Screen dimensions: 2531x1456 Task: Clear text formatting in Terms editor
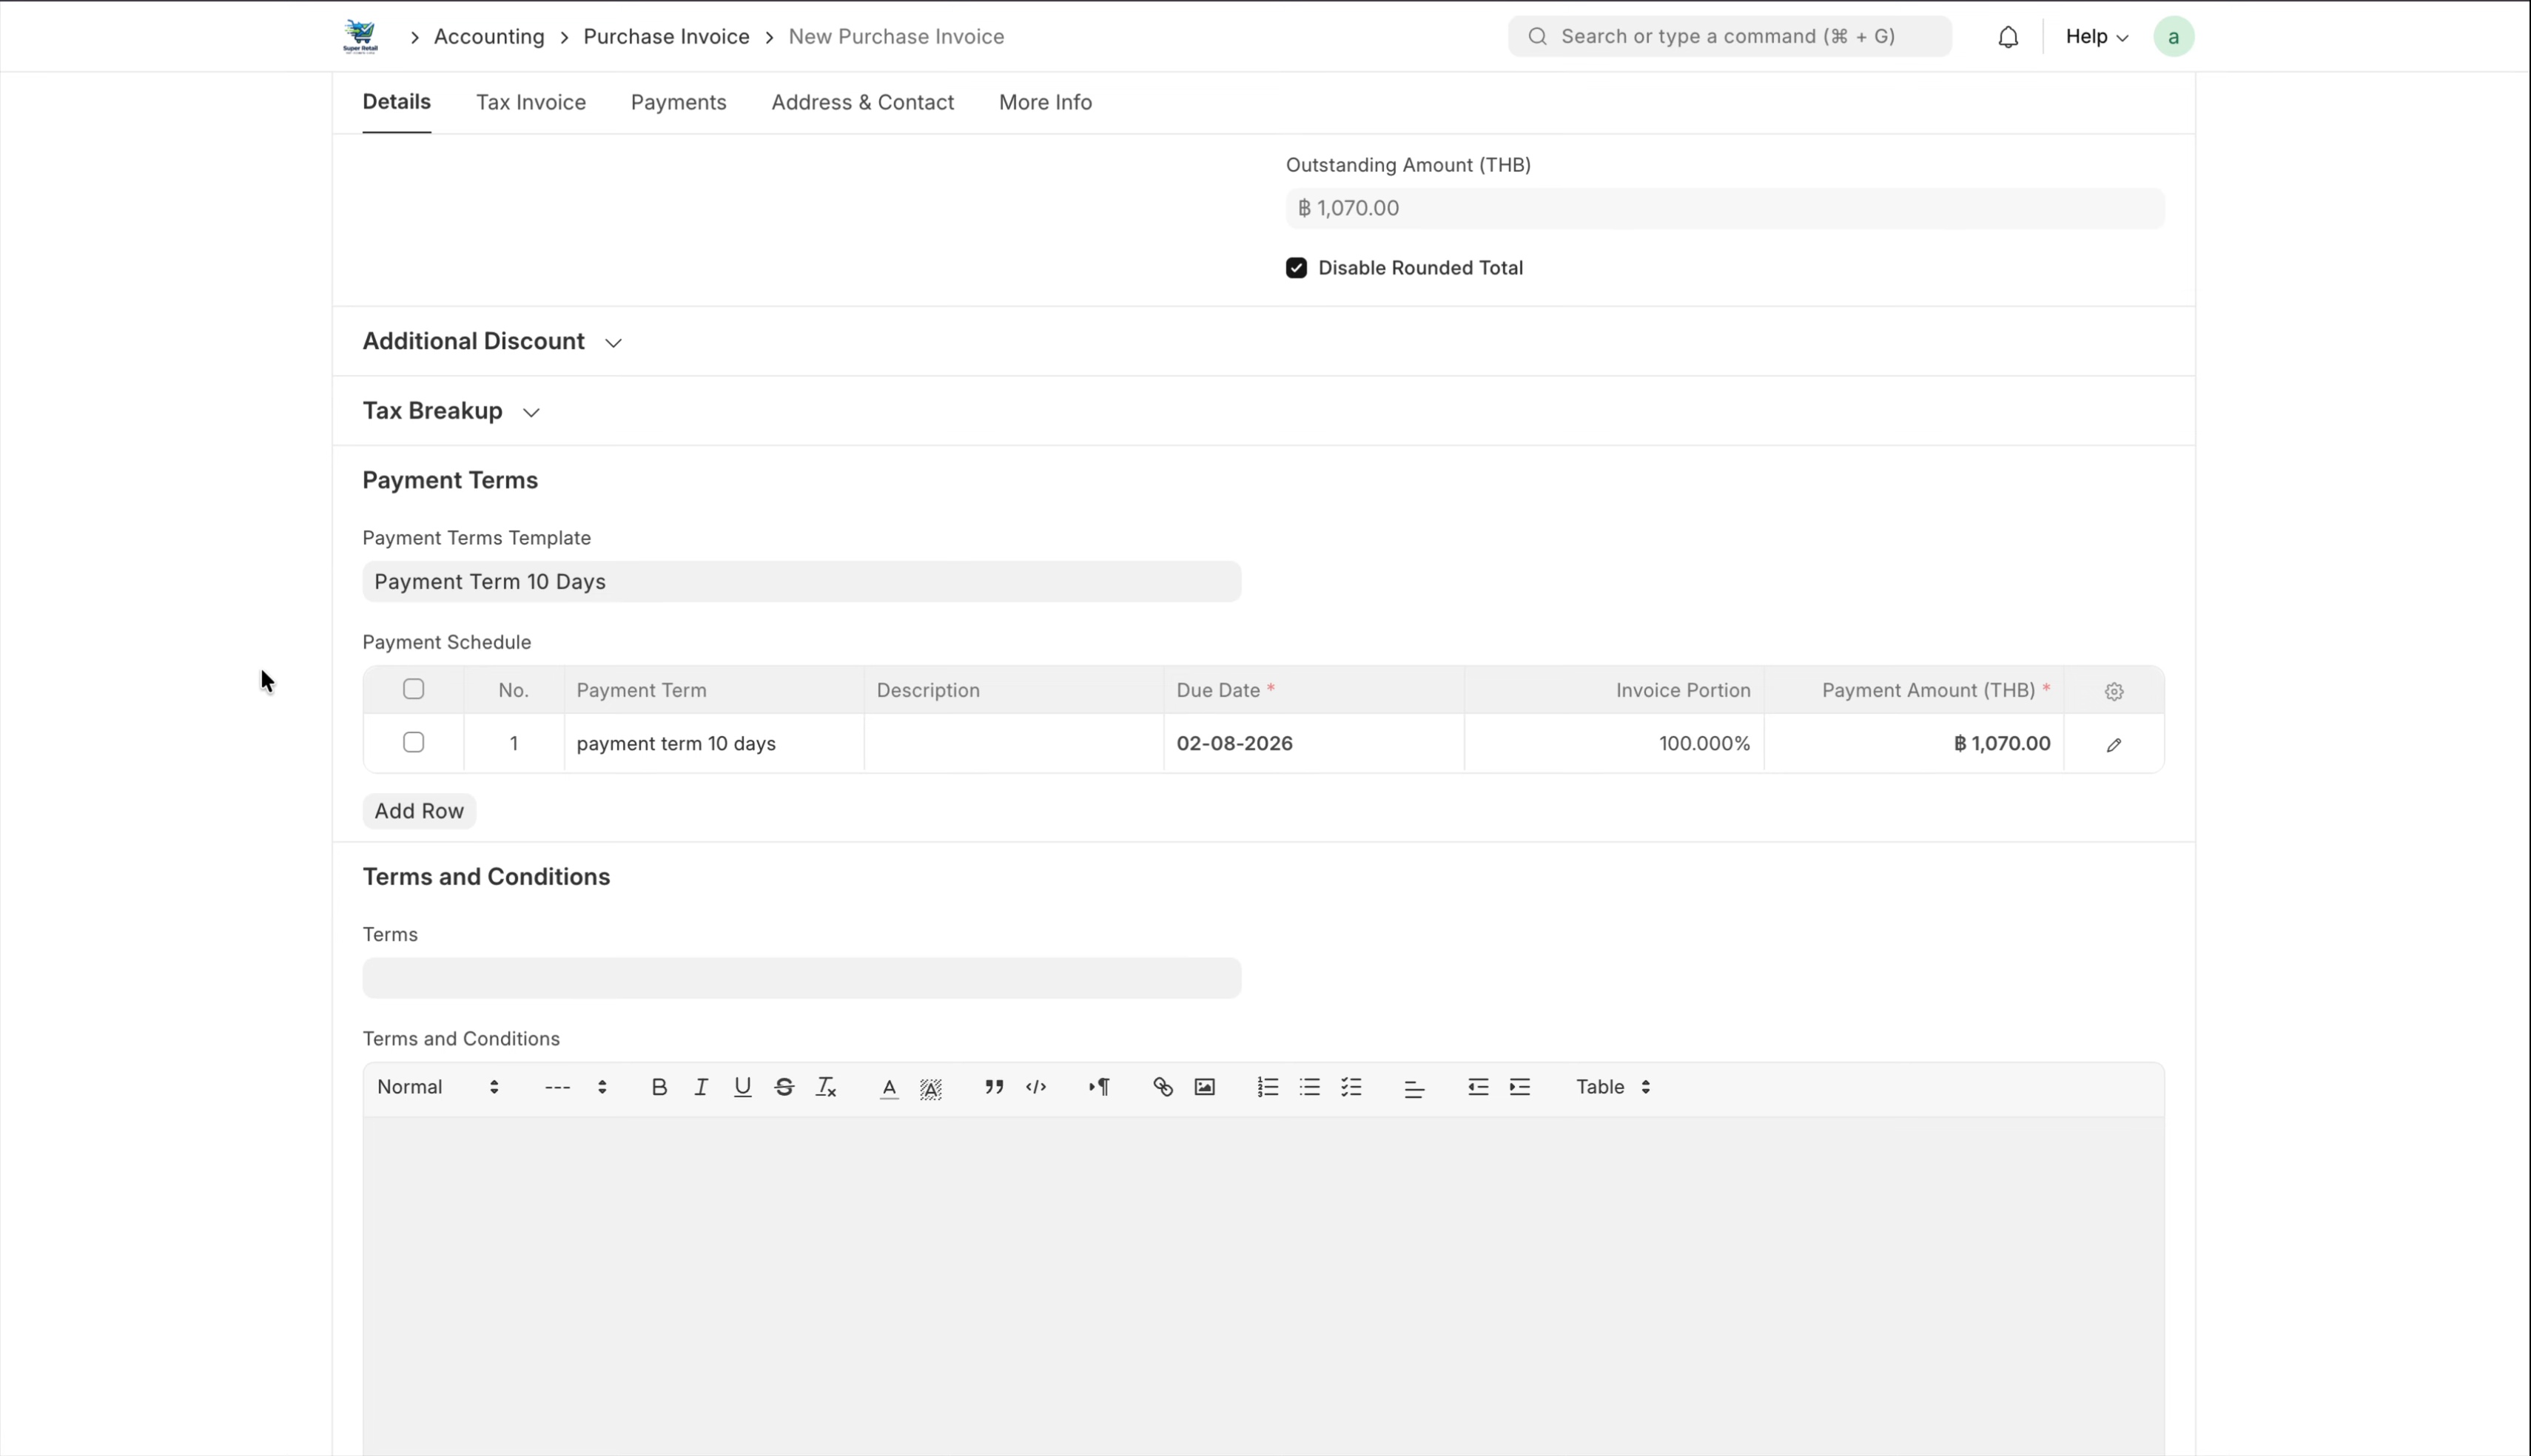coord(826,1087)
